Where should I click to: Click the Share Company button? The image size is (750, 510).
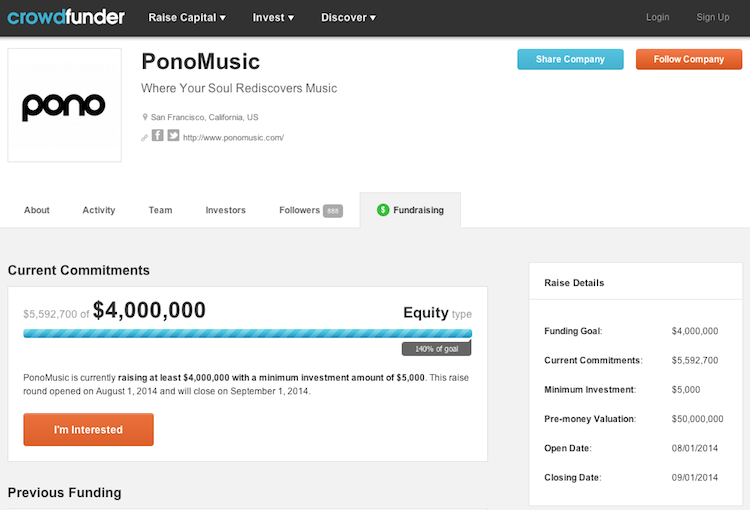[570, 59]
